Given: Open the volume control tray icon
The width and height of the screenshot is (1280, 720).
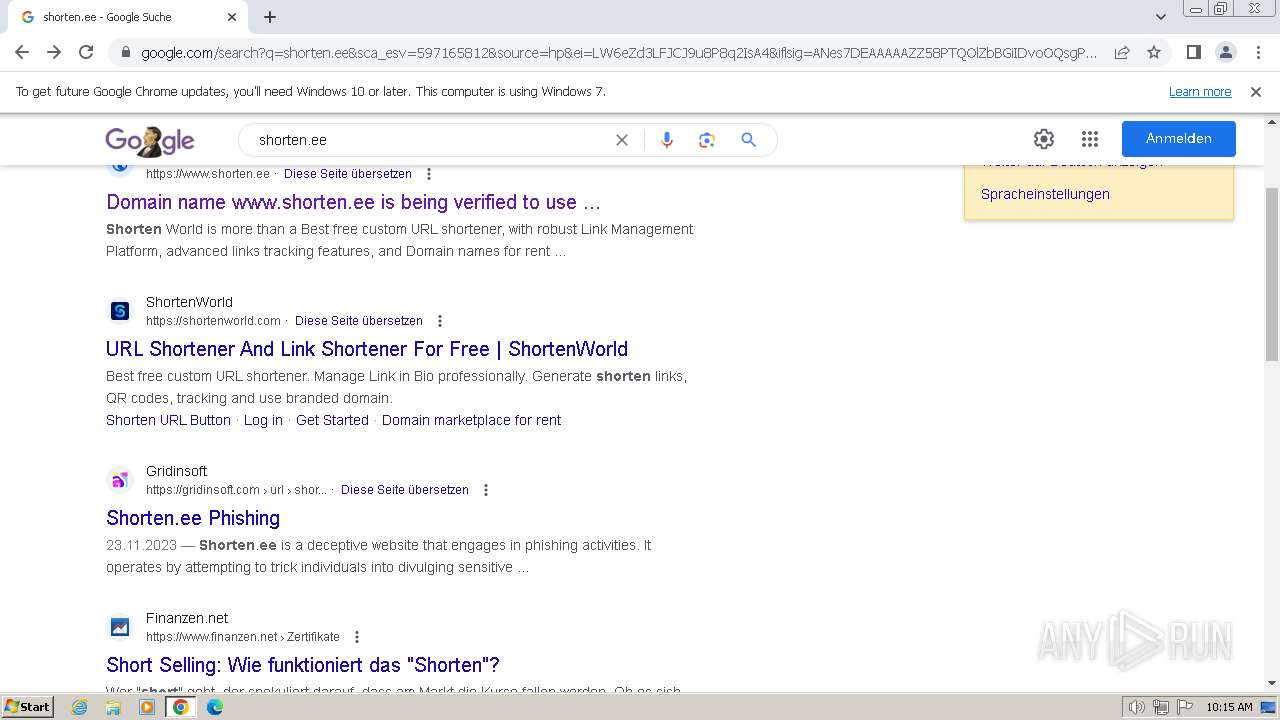Looking at the screenshot, I should 1137,708.
